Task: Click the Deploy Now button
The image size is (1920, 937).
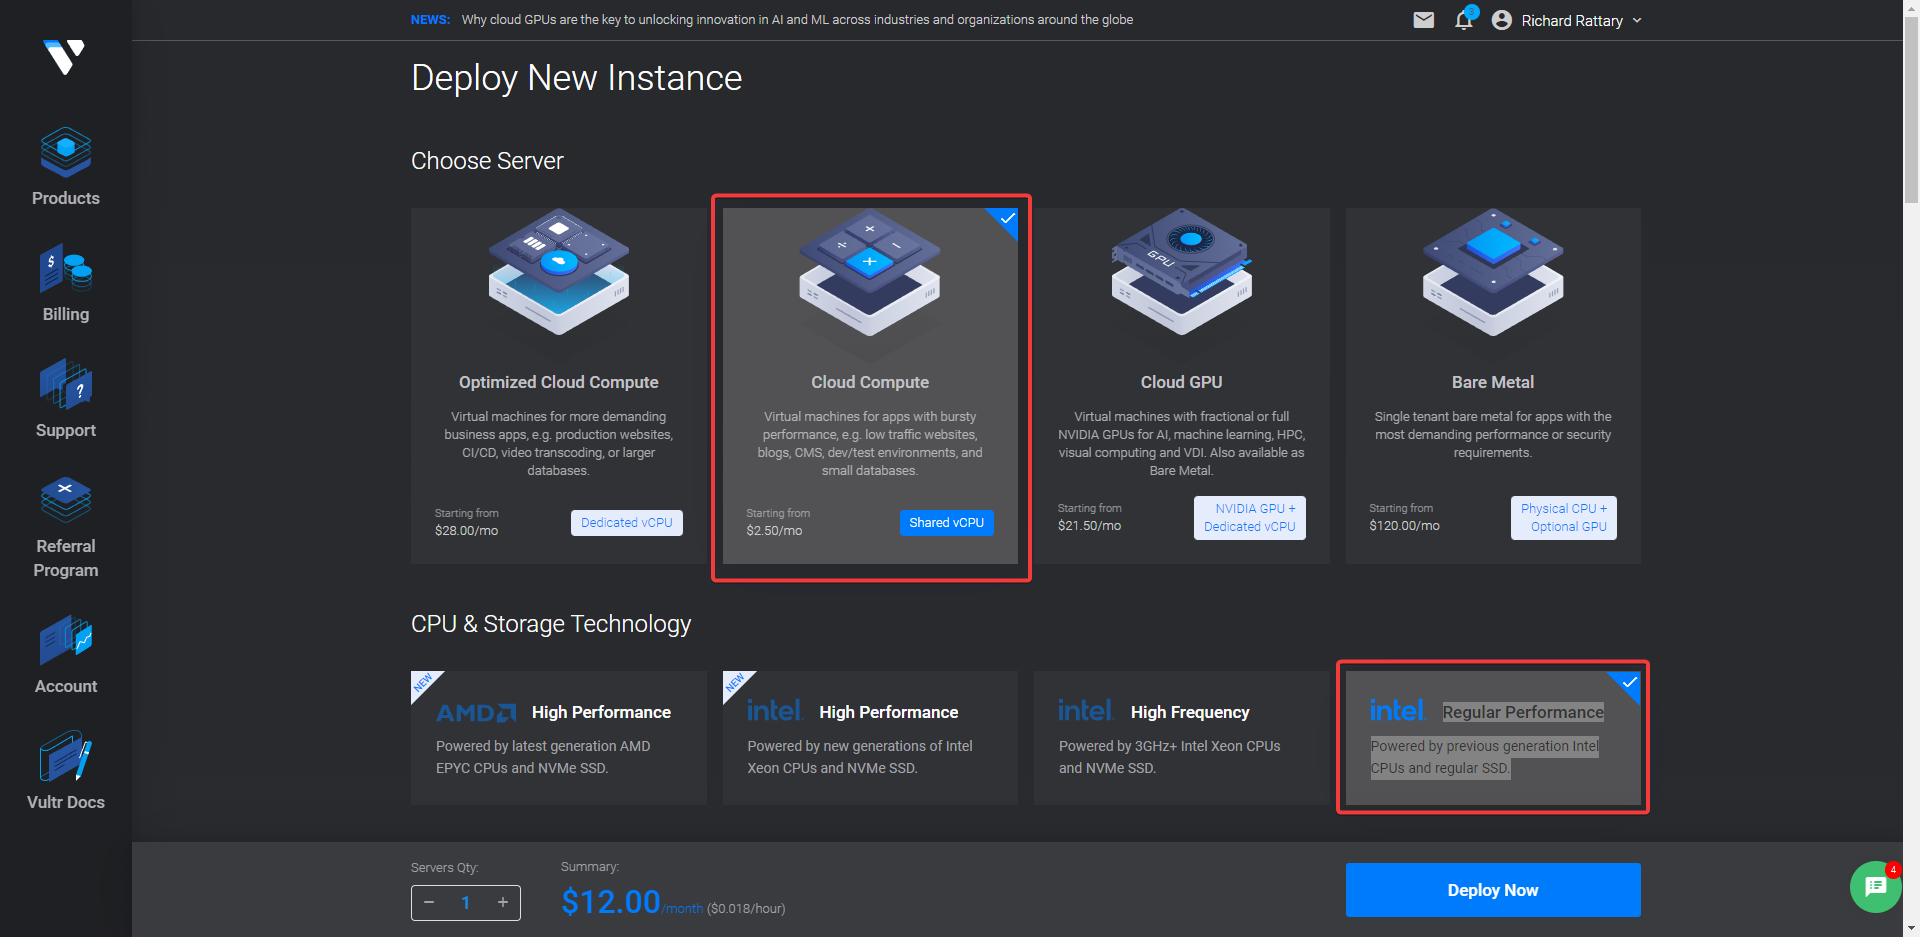Action: click(x=1493, y=890)
